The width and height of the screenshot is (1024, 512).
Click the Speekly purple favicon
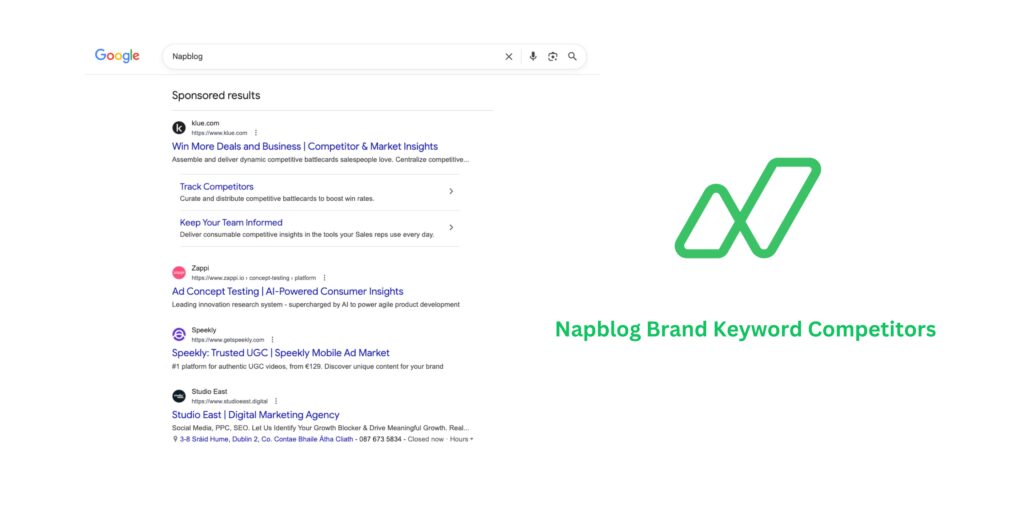(179, 334)
